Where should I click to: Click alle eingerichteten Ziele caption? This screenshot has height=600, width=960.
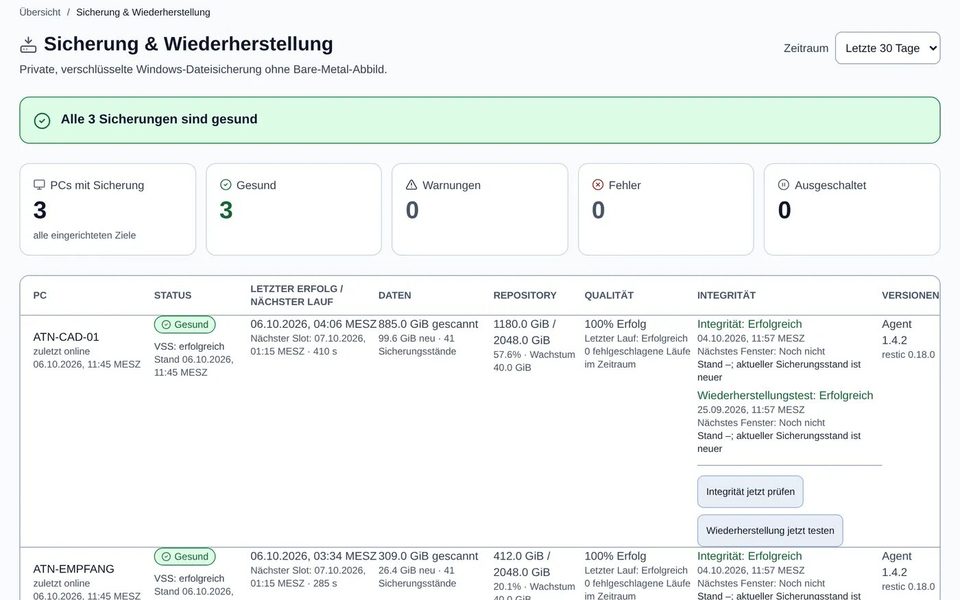(x=84, y=235)
